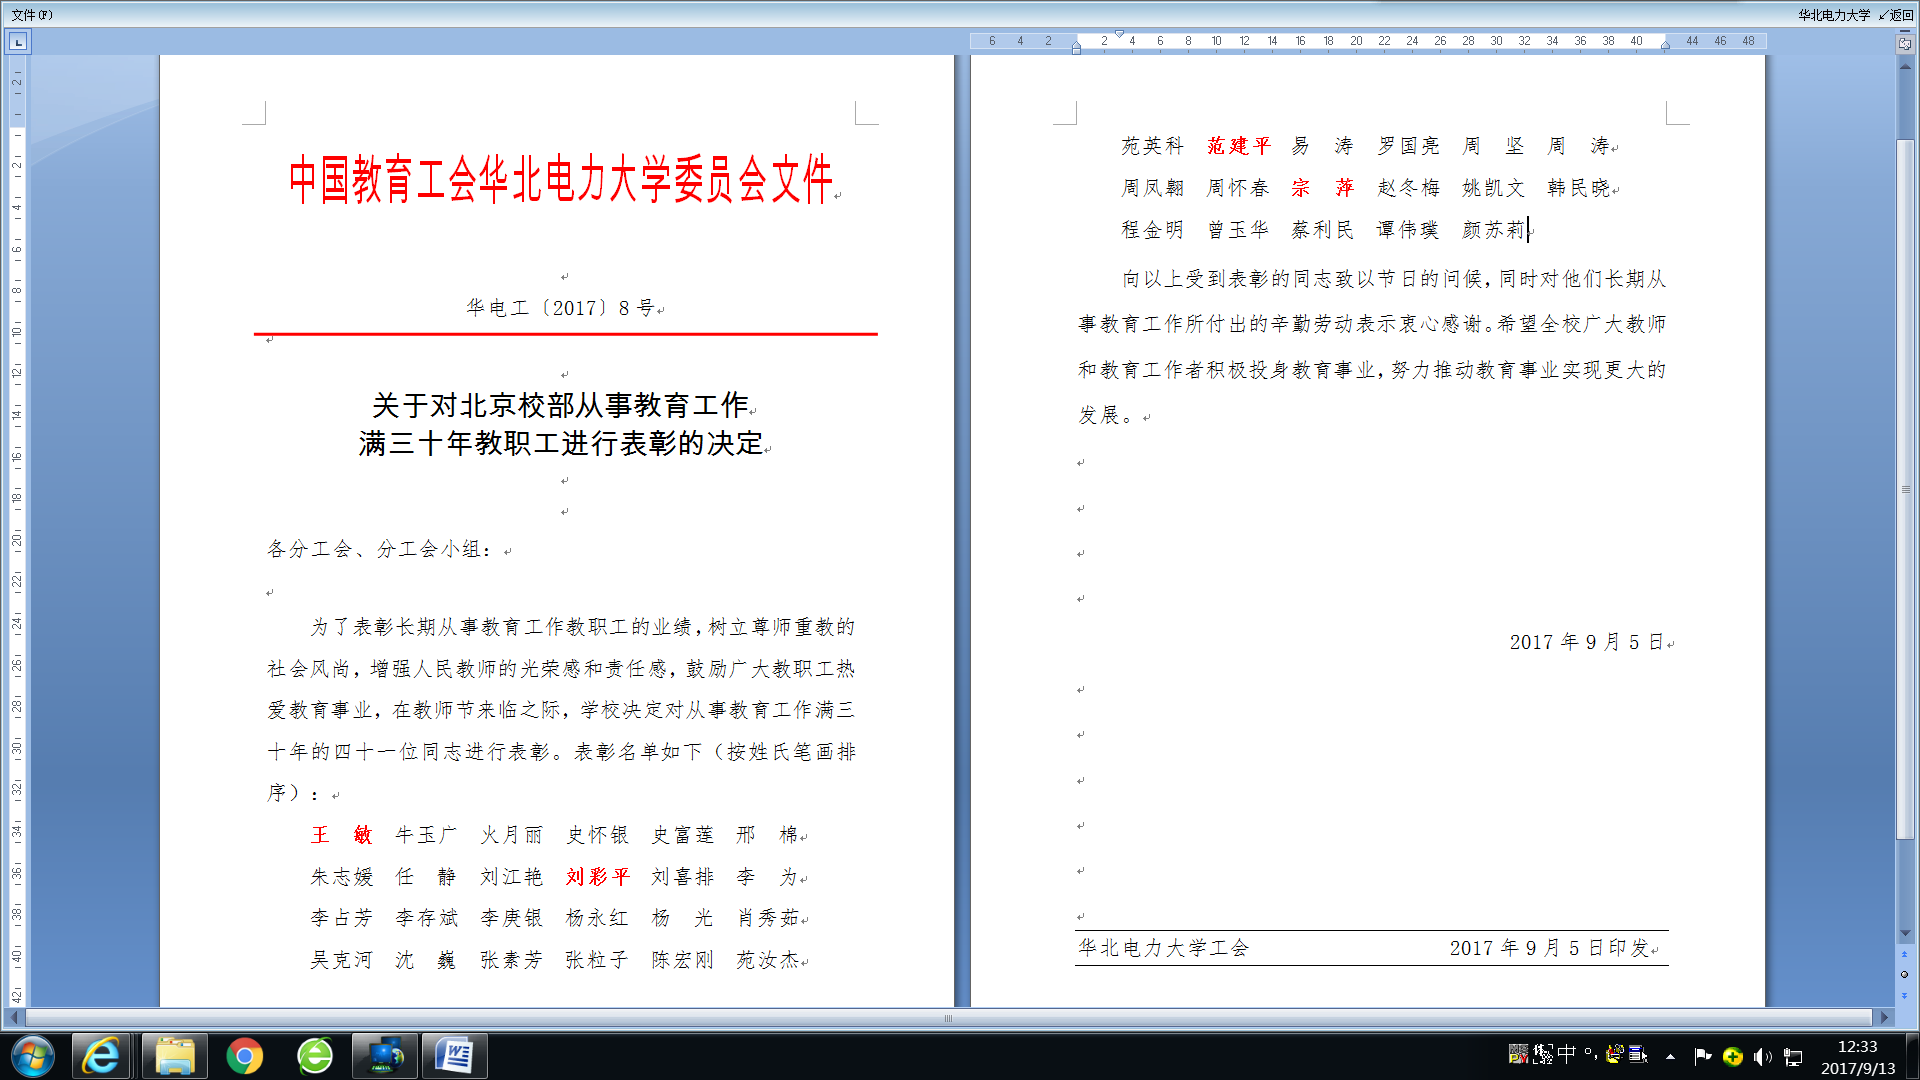This screenshot has height=1080, width=1920.
Task: Click the name 苑汝杰
Action: coord(768,960)
